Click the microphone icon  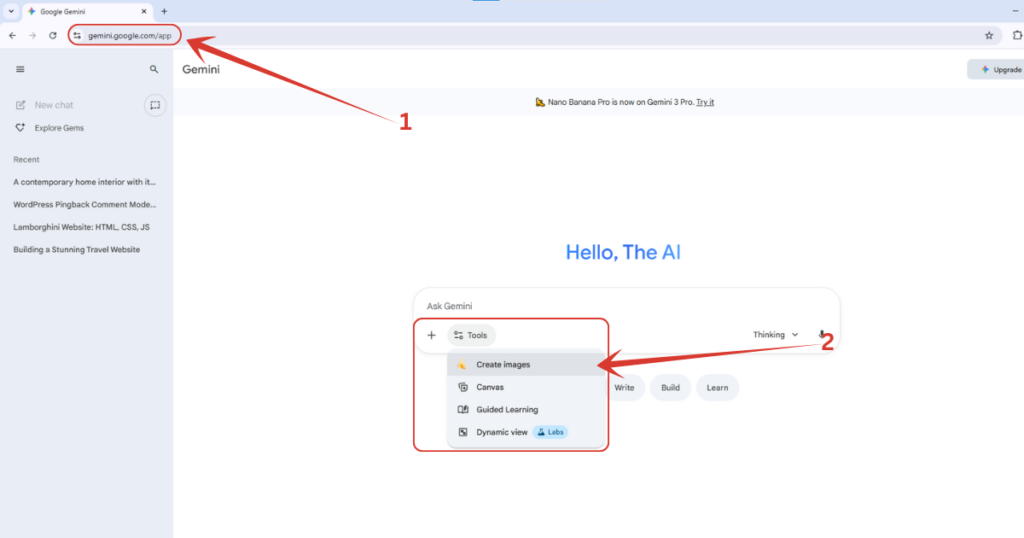(822, 335)
